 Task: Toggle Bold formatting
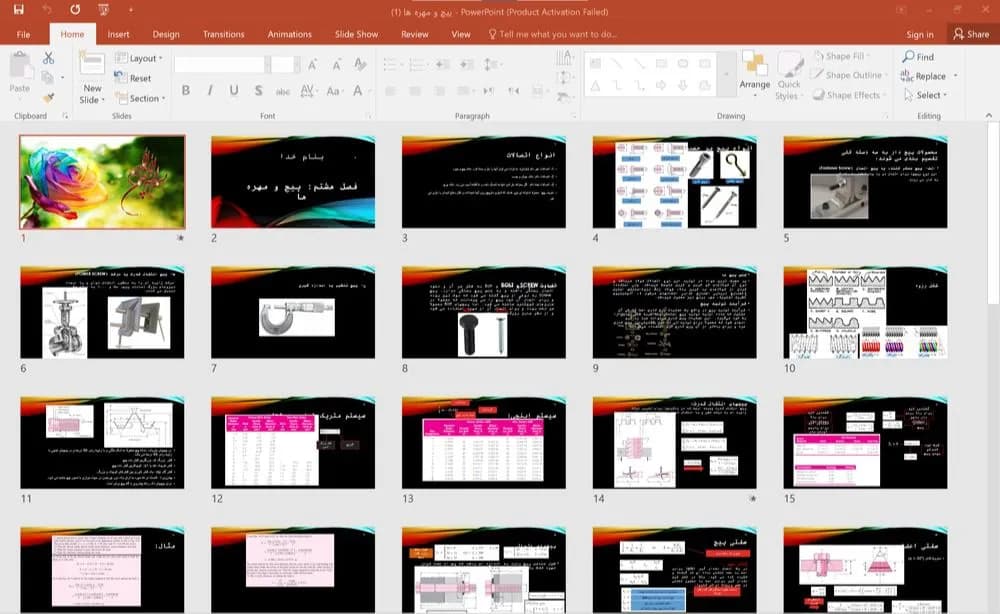pyautogui.click(x=186, y=91)
